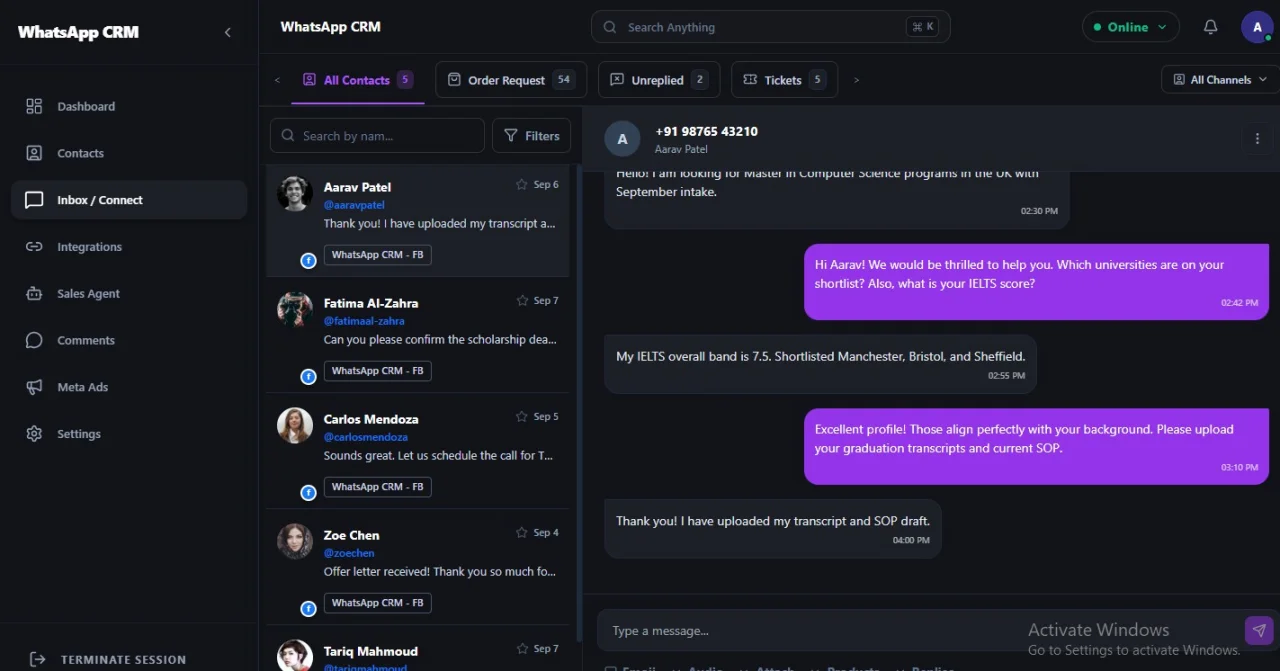Screen dimensions: 1280x671
Task: Click WhatsApp CRM - FB tag under Fatima Al-Zahra
Action: tap(378, 371)
